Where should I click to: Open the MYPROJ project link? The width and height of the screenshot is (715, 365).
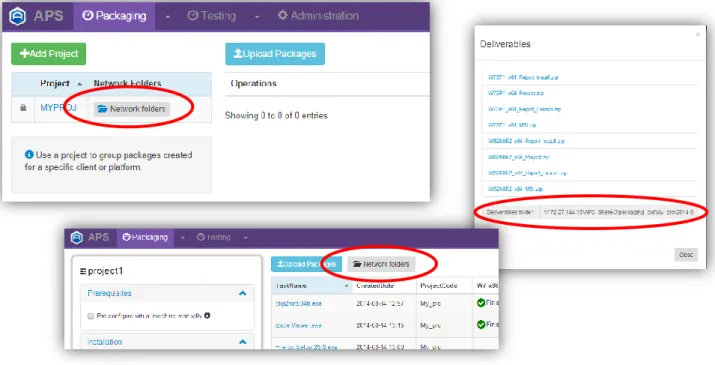[x=58, y=108]
